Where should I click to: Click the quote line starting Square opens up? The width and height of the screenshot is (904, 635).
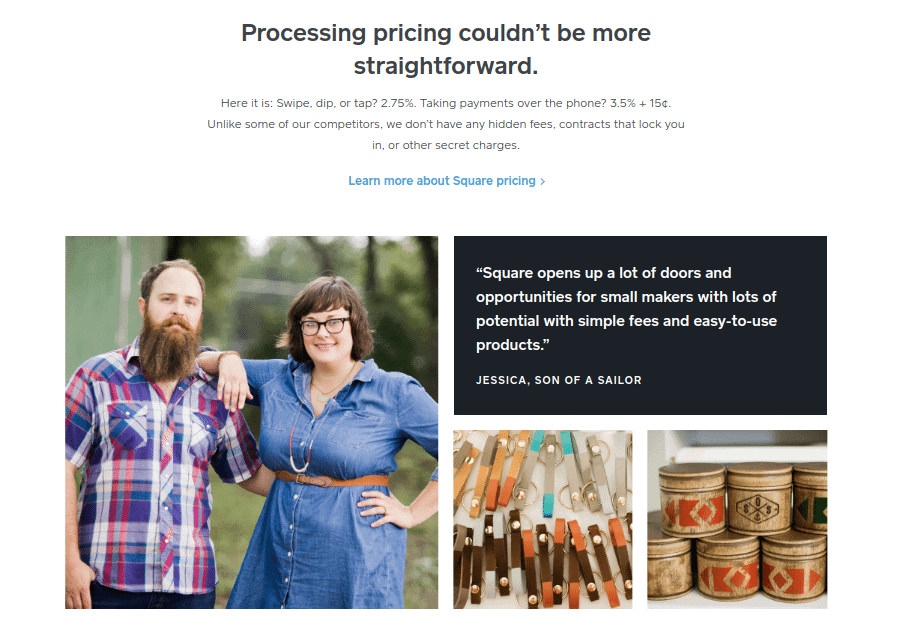[604, 273]
